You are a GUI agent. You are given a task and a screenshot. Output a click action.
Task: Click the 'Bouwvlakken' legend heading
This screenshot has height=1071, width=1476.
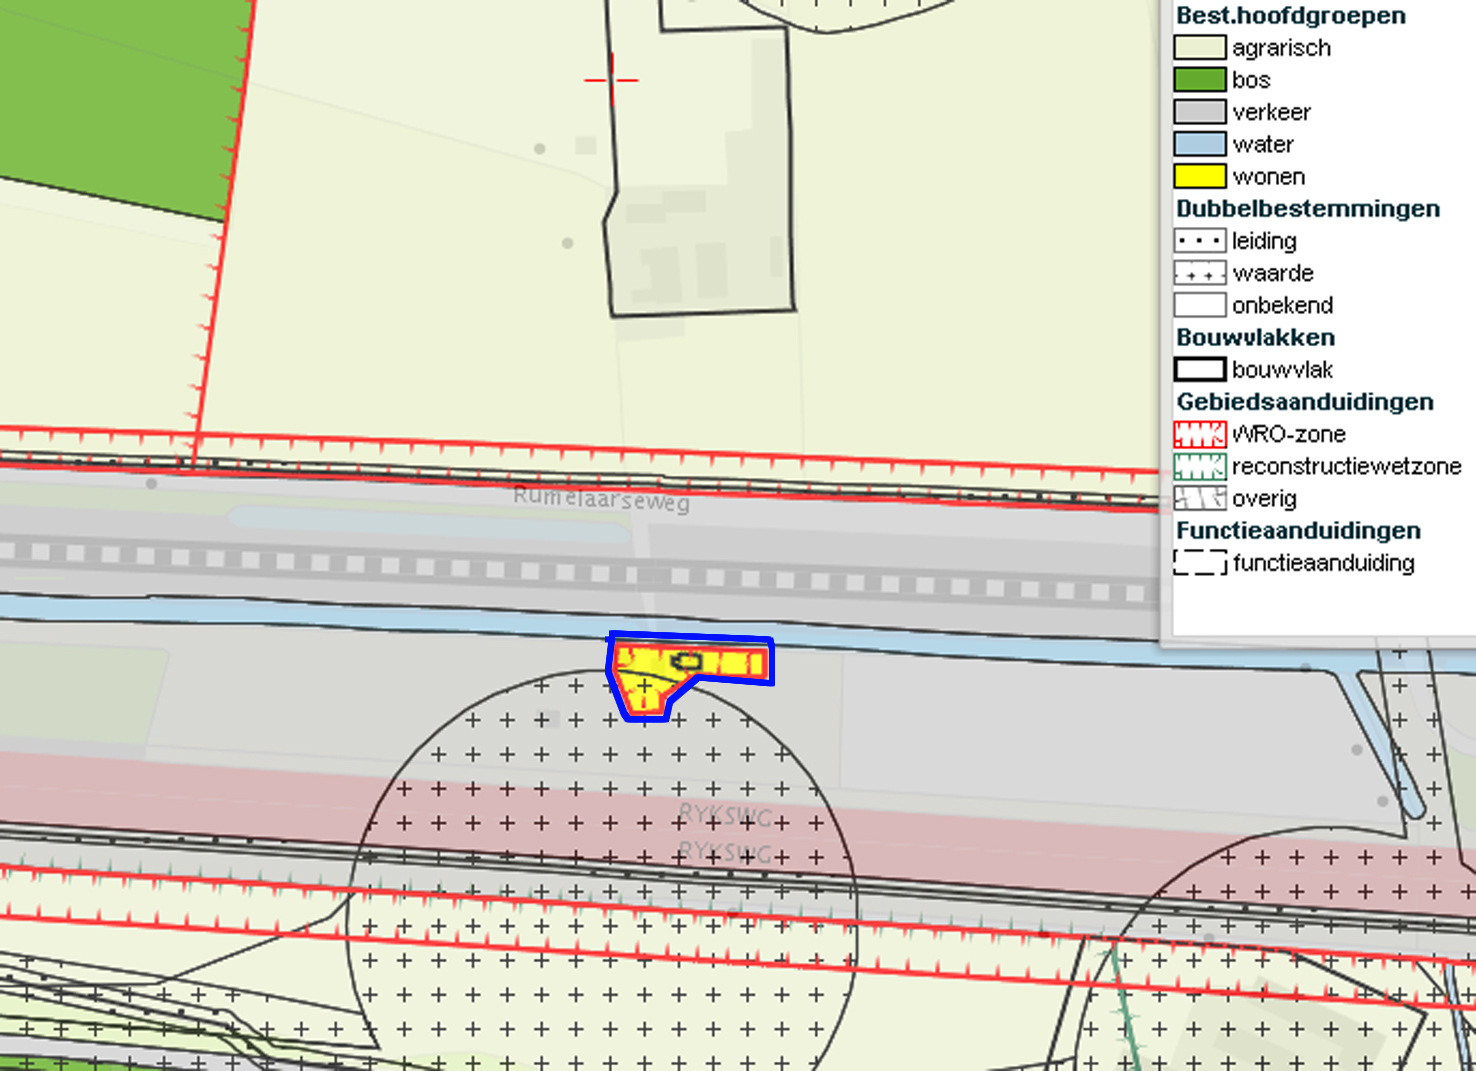1255,337
